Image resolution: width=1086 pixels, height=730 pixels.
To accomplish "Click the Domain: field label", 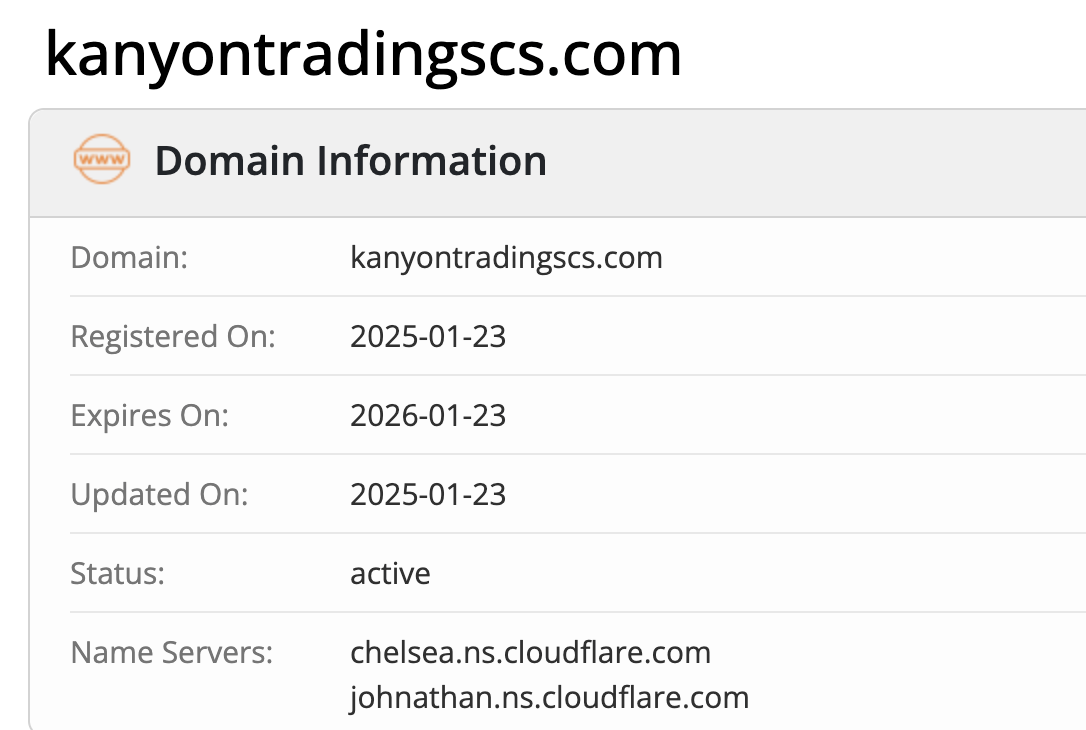I will (129, 258).
